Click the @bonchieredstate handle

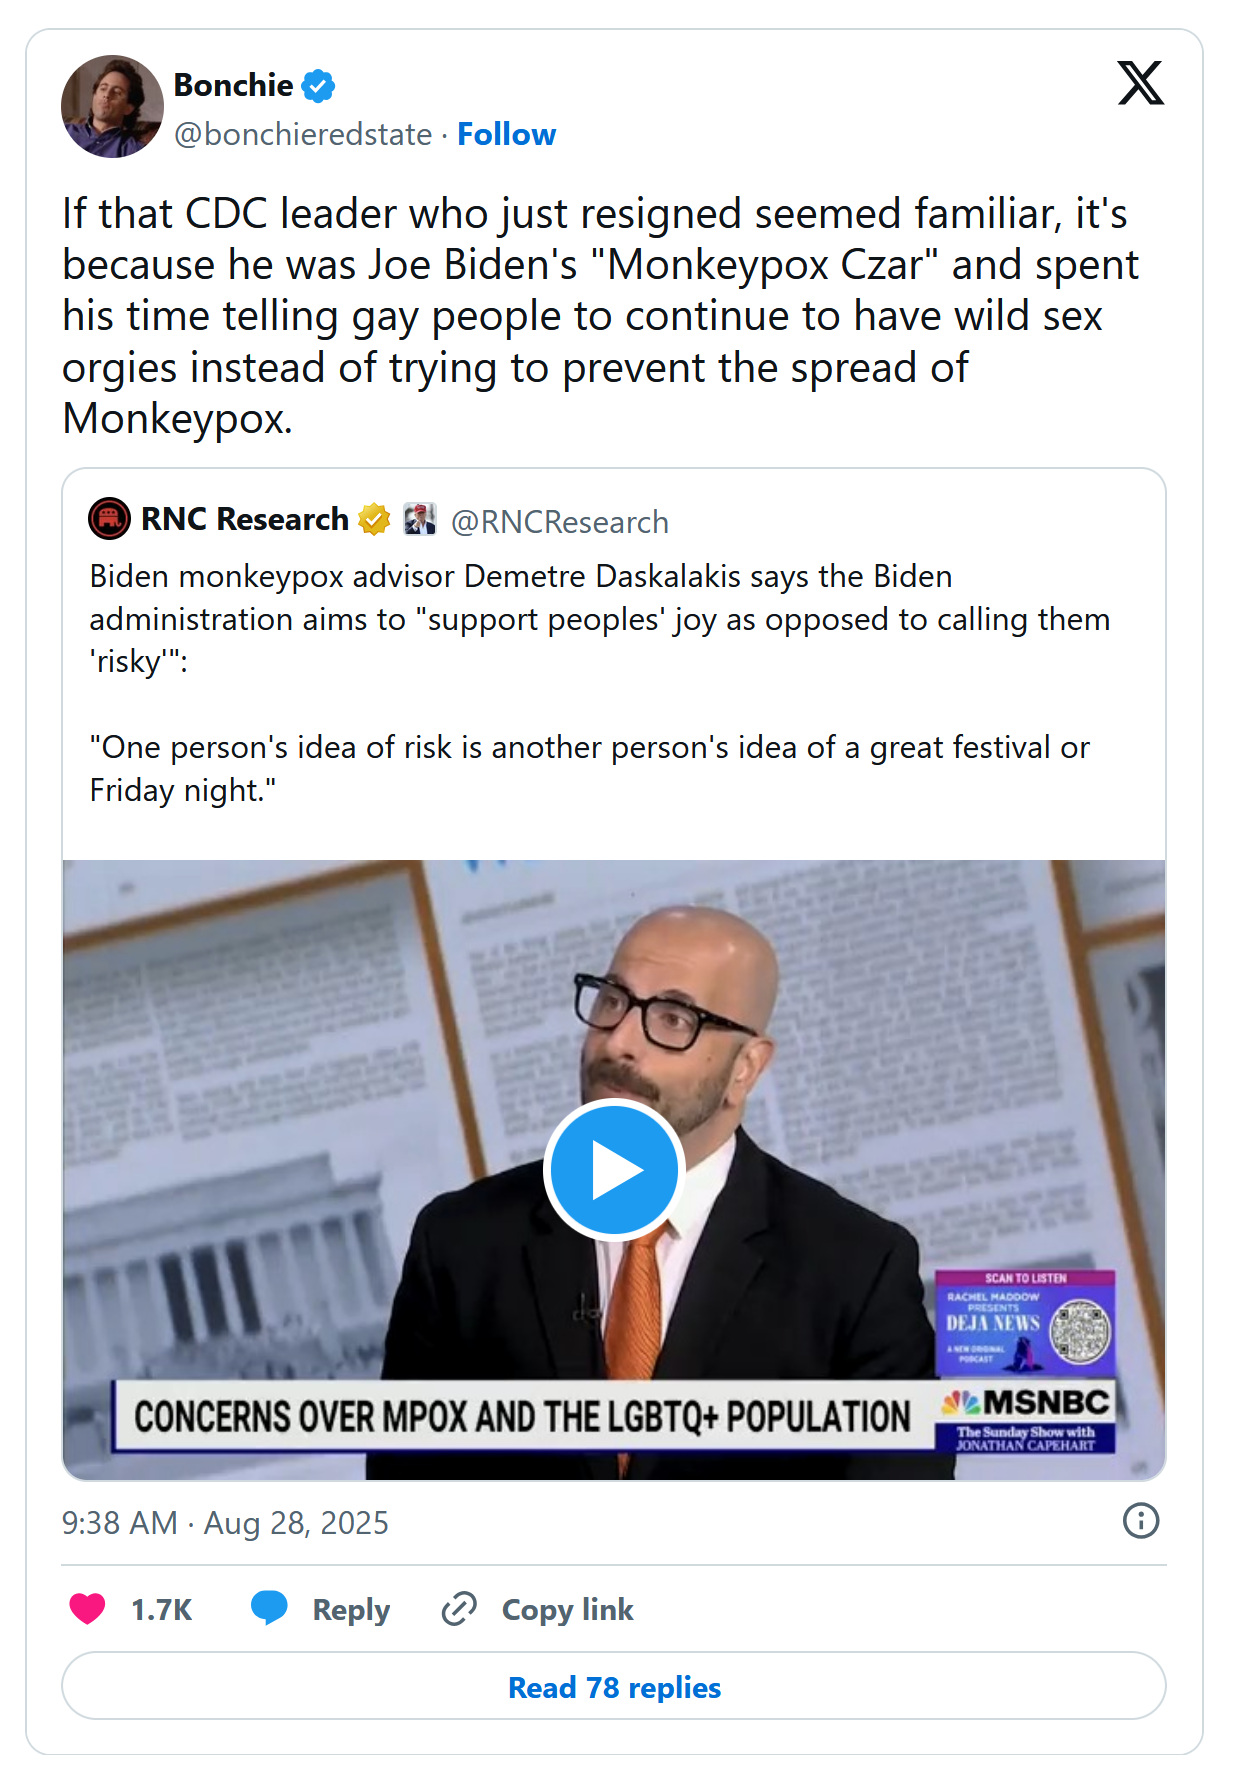click(302, 134)
